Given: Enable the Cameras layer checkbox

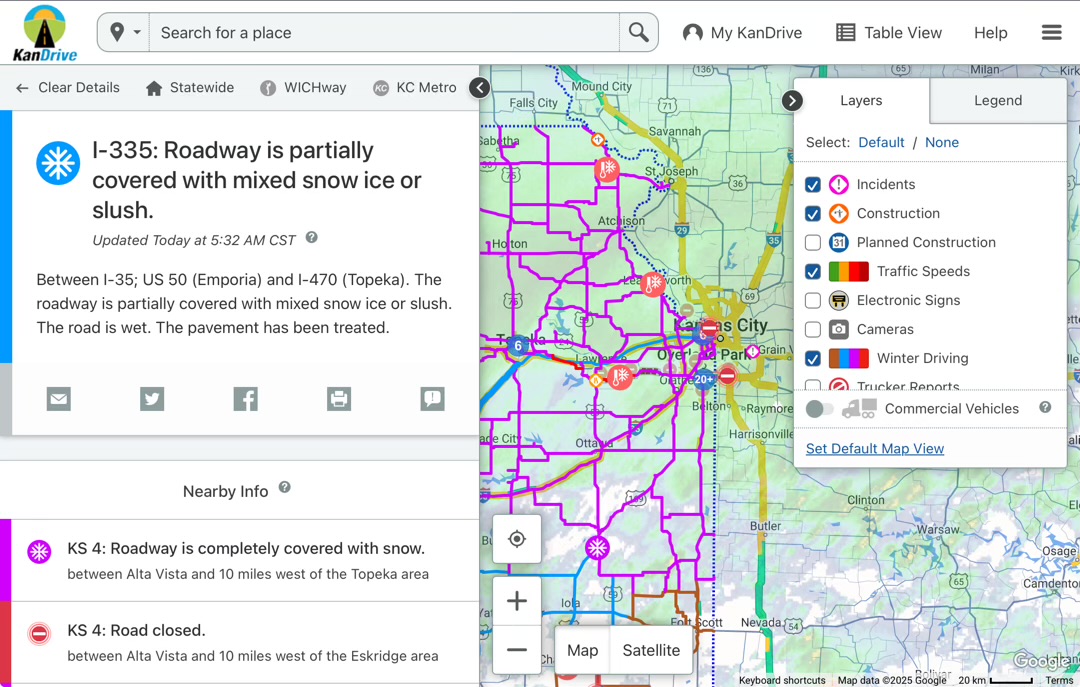Looking at the screenshot, I should point(813,330).
